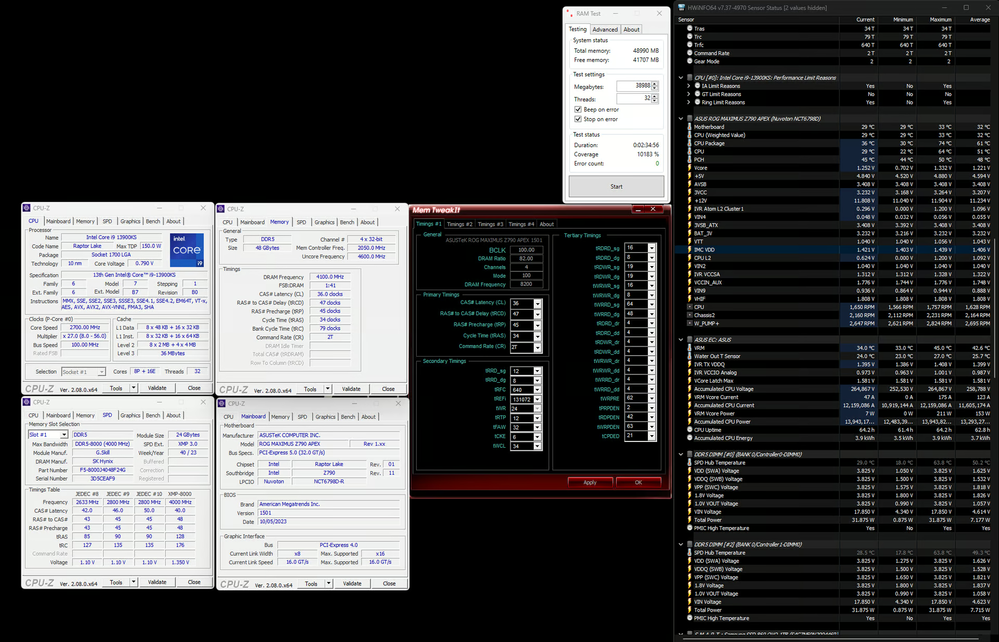Image resolution: width=999 pixels, height=642 pixels.
Task: Click clock icon next to Trfc row
Action: (x=689, y=45)
